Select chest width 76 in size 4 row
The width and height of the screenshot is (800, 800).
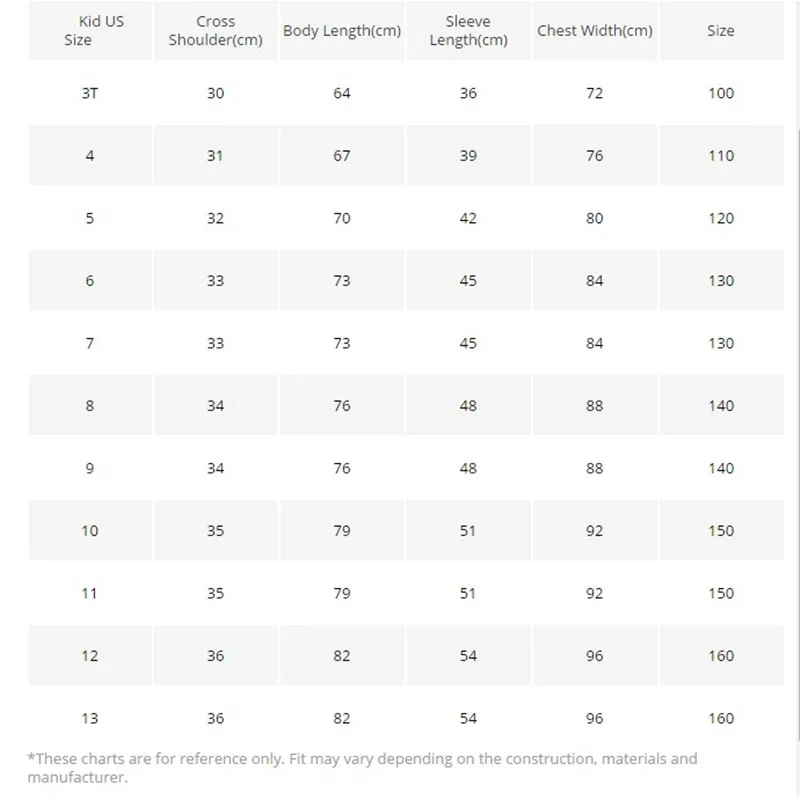pyautogui.click(x=595, y=155)
